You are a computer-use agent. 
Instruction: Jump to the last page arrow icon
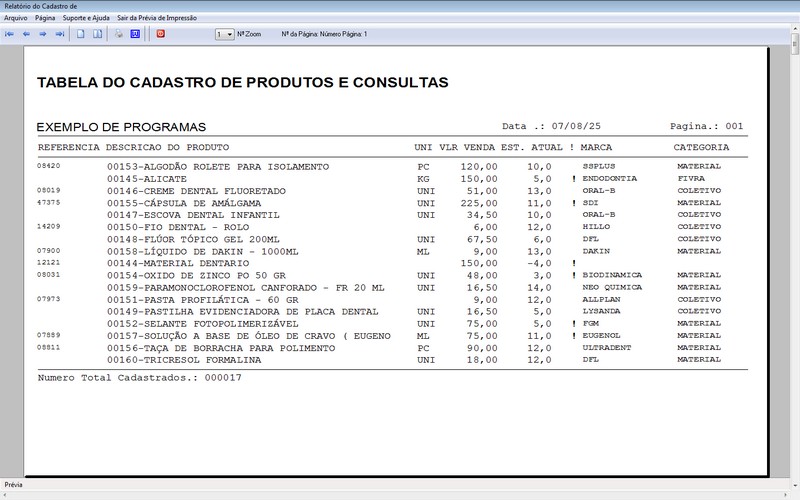60,34
